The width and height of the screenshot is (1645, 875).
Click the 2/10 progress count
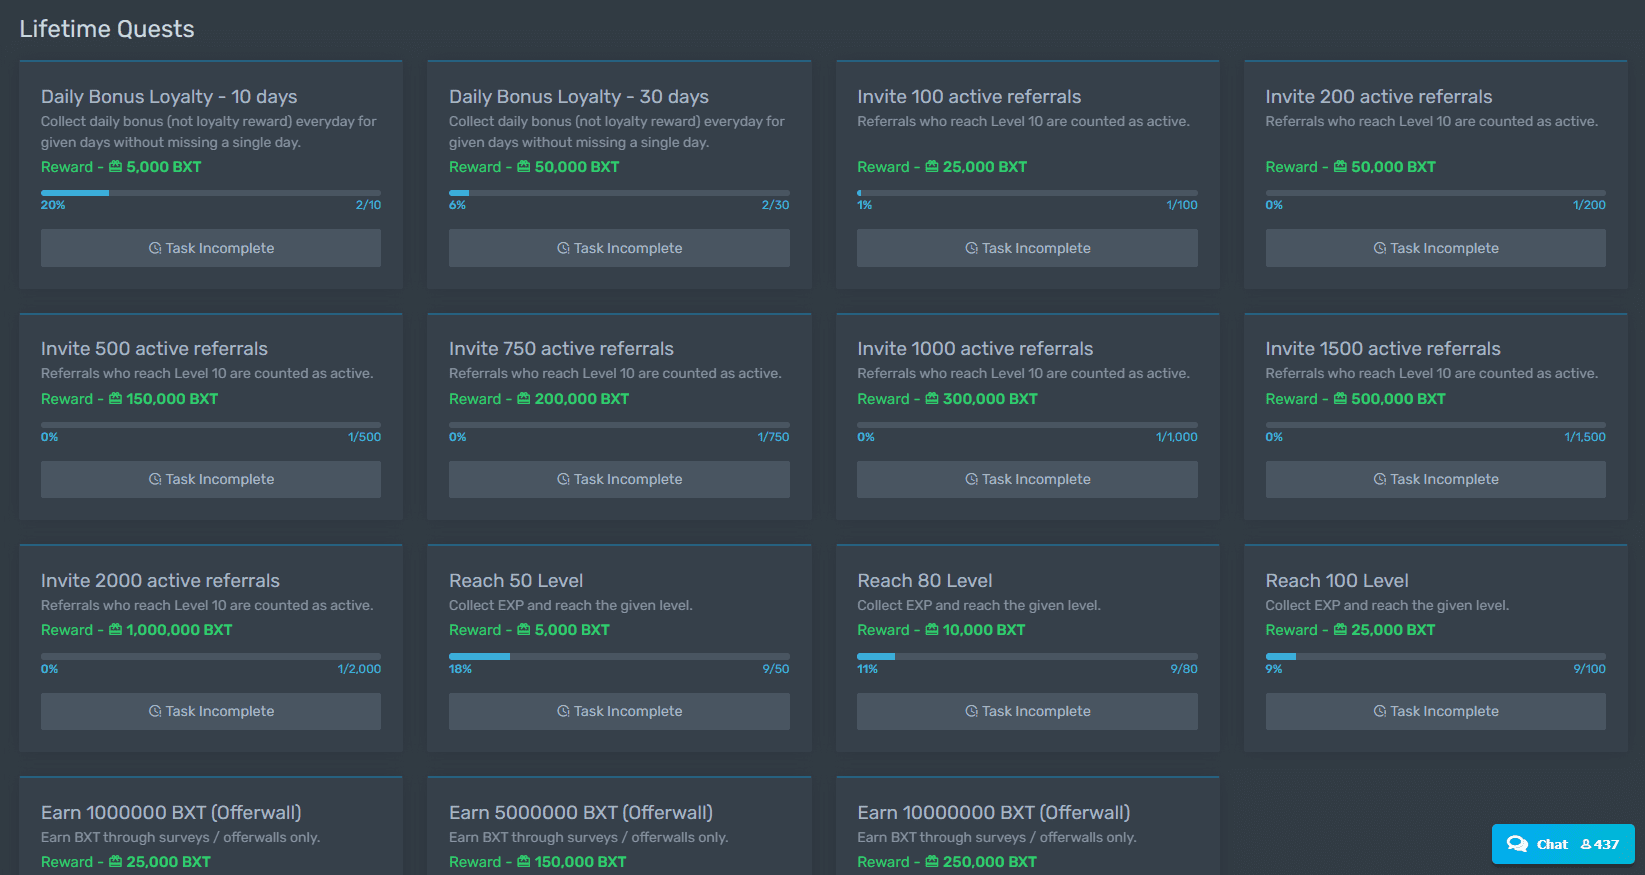tap(368, 205)
